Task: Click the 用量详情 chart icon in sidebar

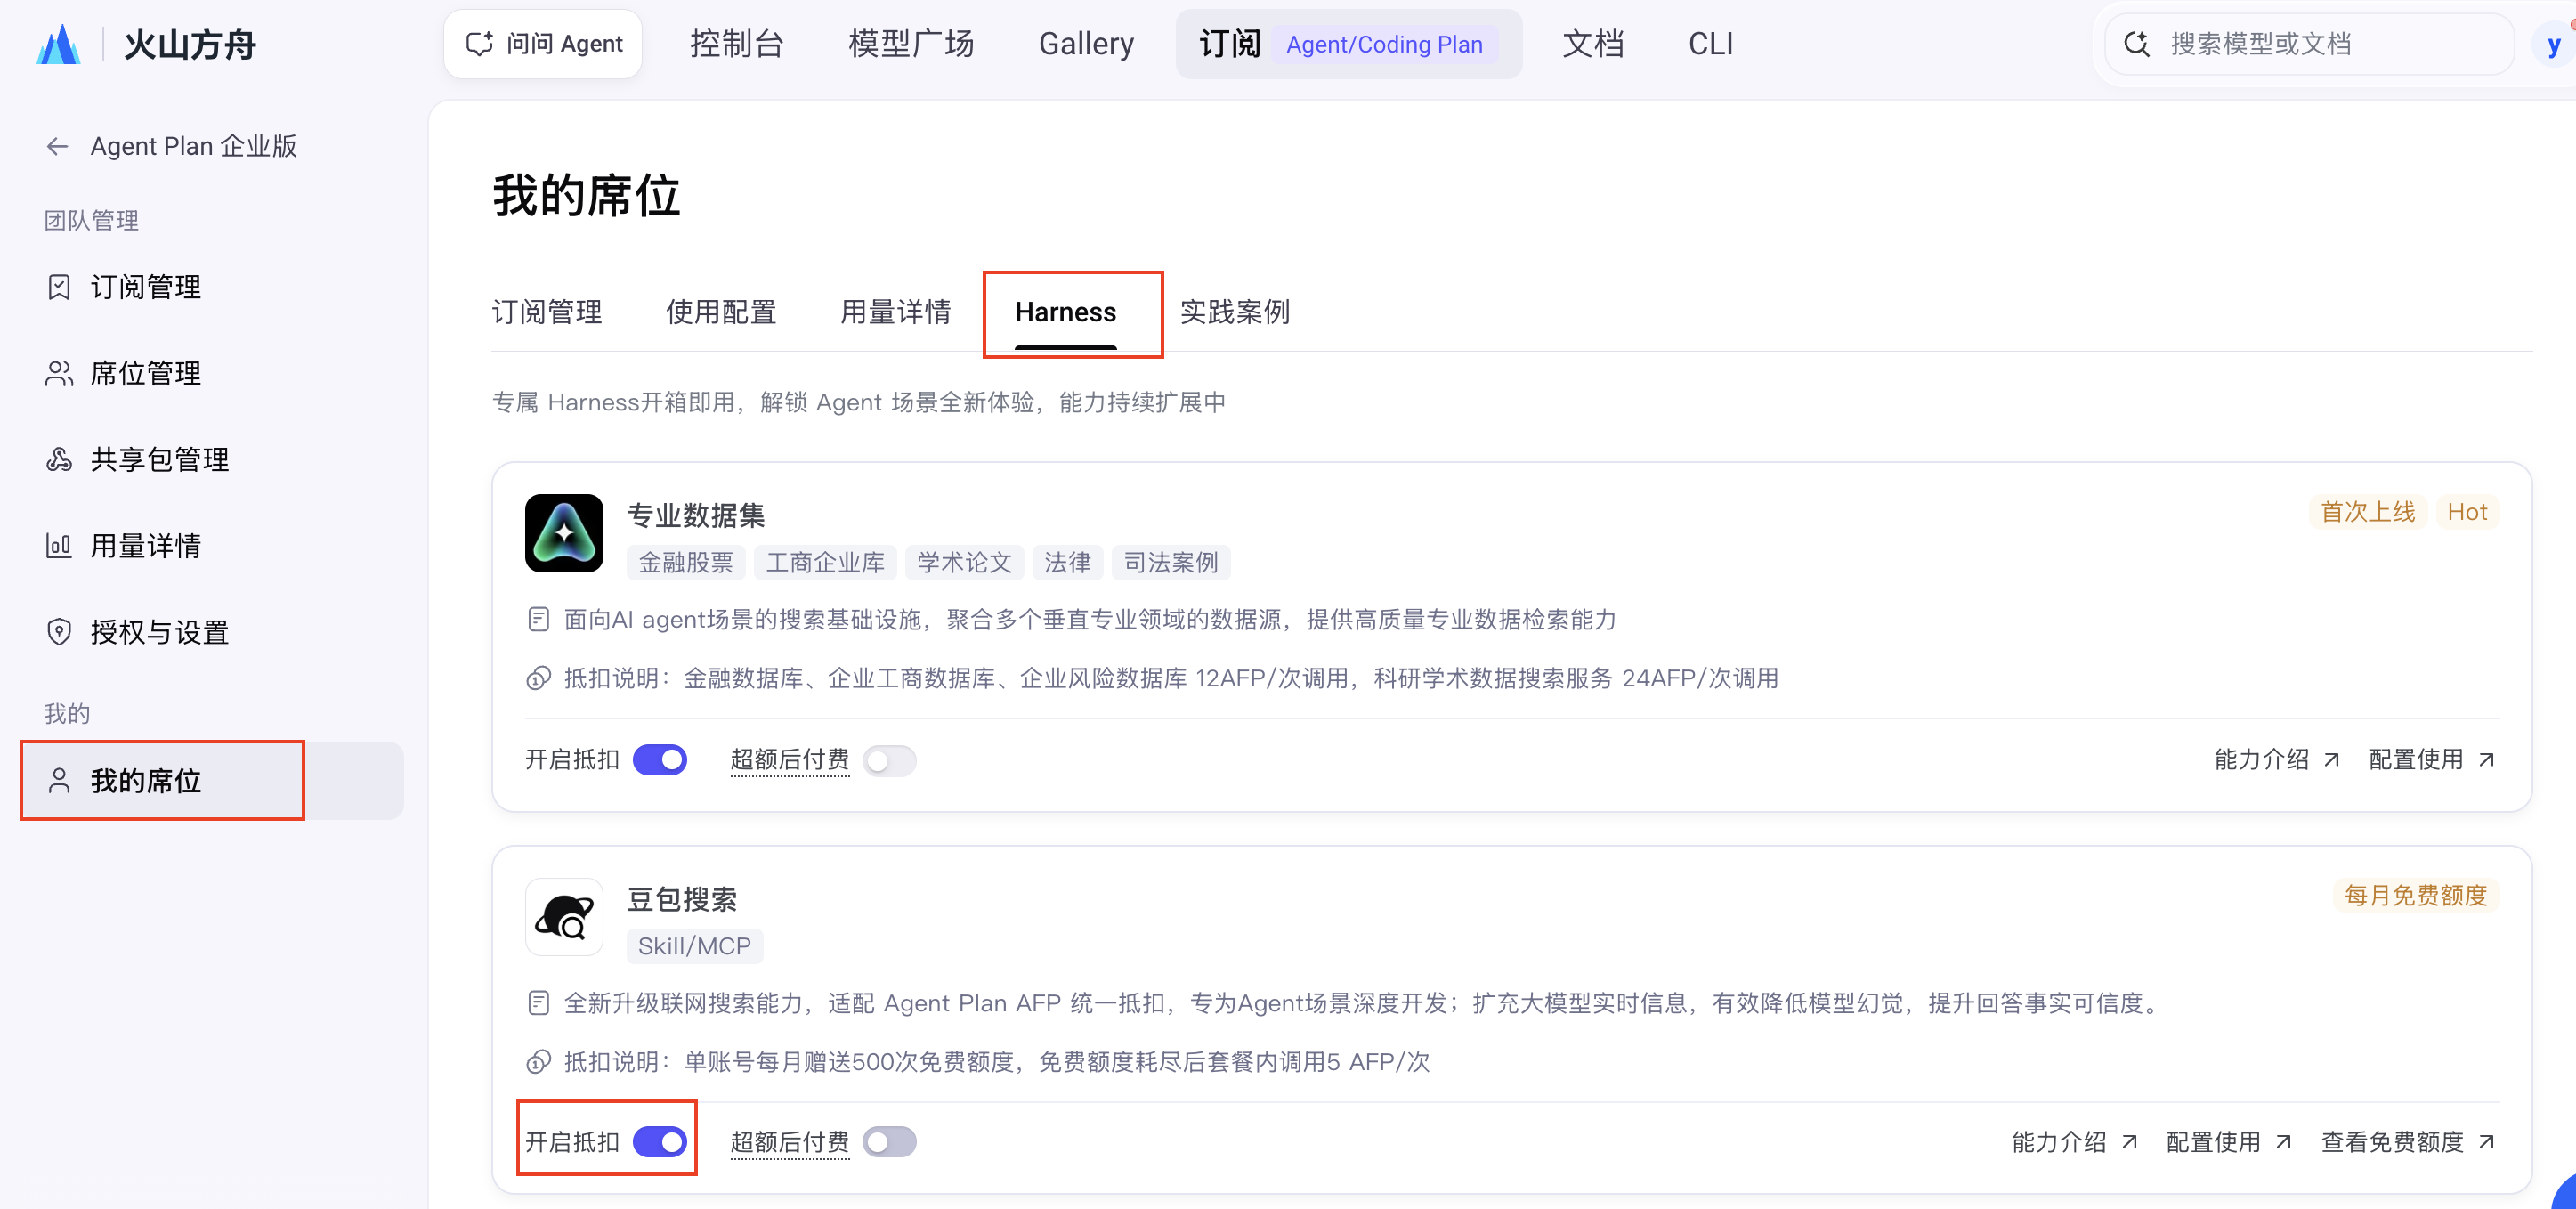Action: (x=59, y=546)
